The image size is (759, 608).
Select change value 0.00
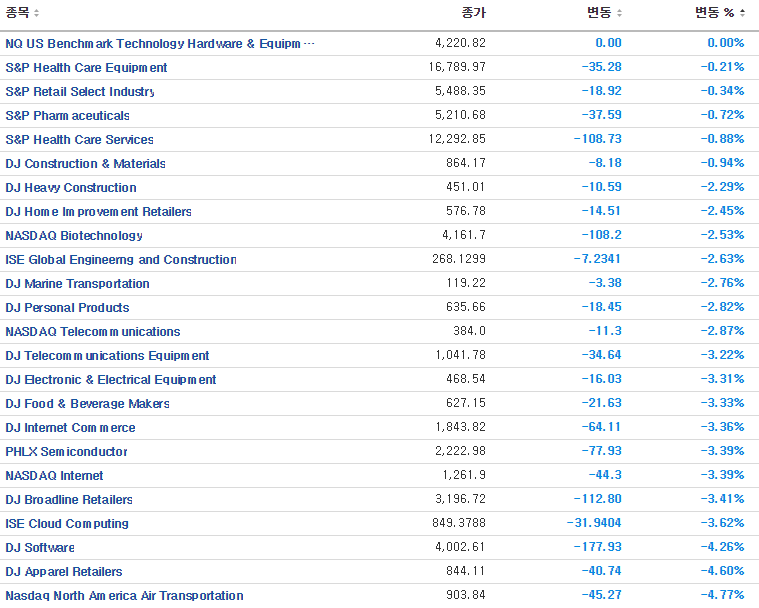coord(608,43)
